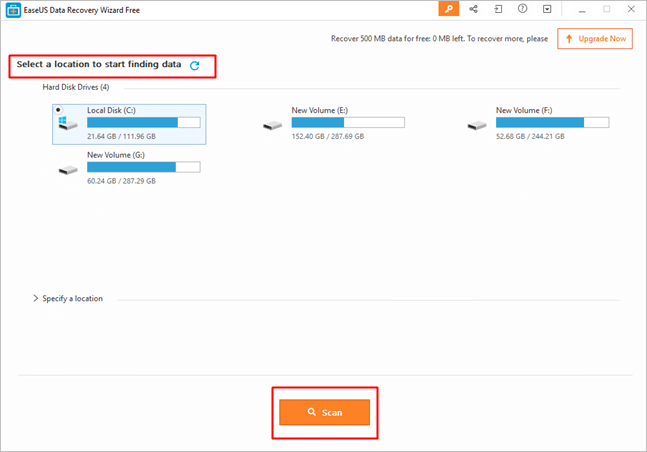Click the Hard Disk Drives (4) header
Screen dimensions: 647x452
pyautogui.click(x=75, y=87)
